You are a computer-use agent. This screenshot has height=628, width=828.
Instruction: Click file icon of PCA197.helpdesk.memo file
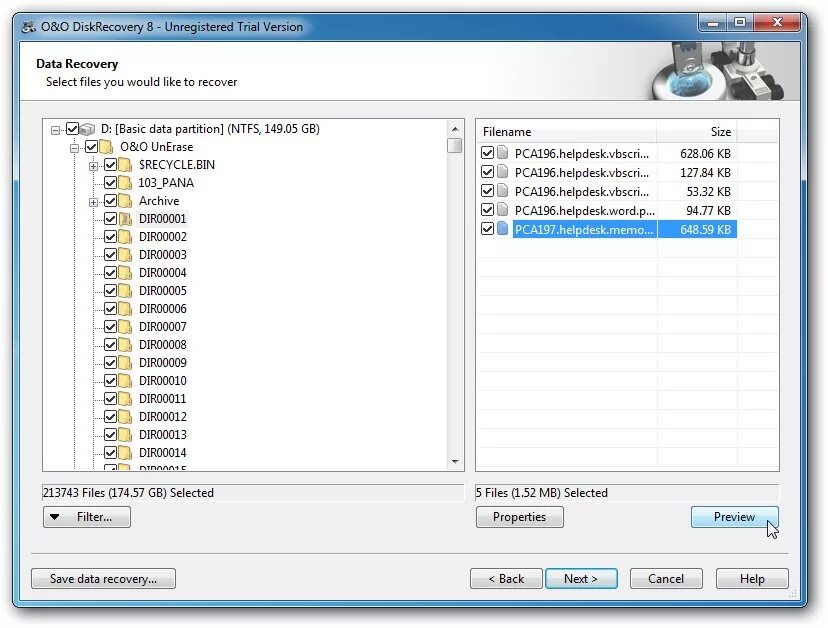pos(503,229)
